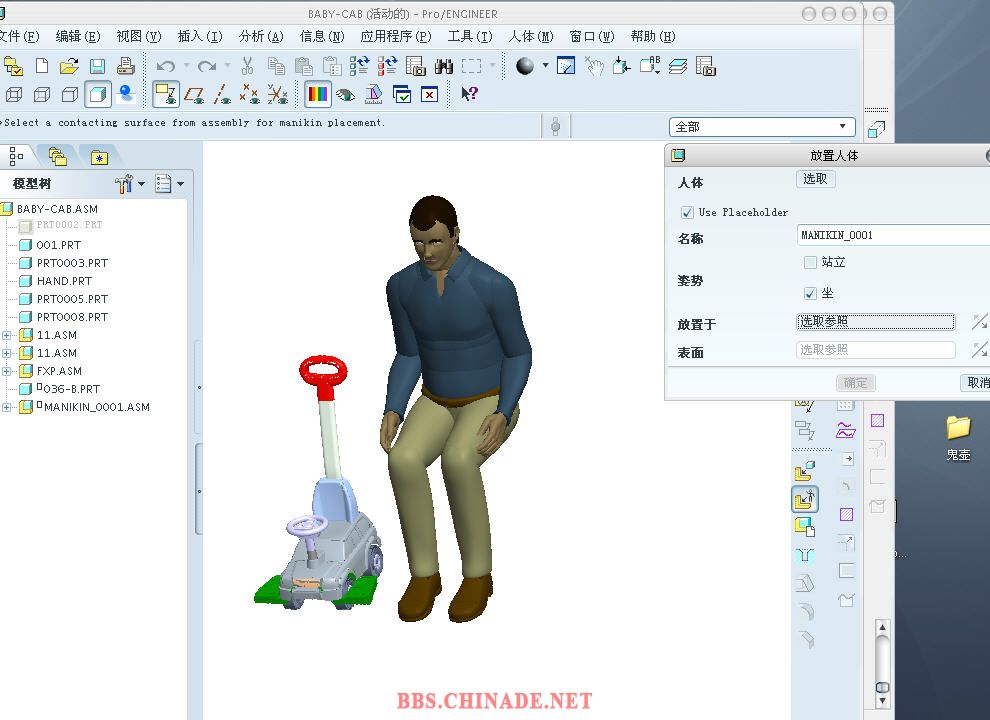The height and width of the screenshot is (720, 990).
Task: Select BABY-CAB.ASM root in model tree
Action: point(57,209)
